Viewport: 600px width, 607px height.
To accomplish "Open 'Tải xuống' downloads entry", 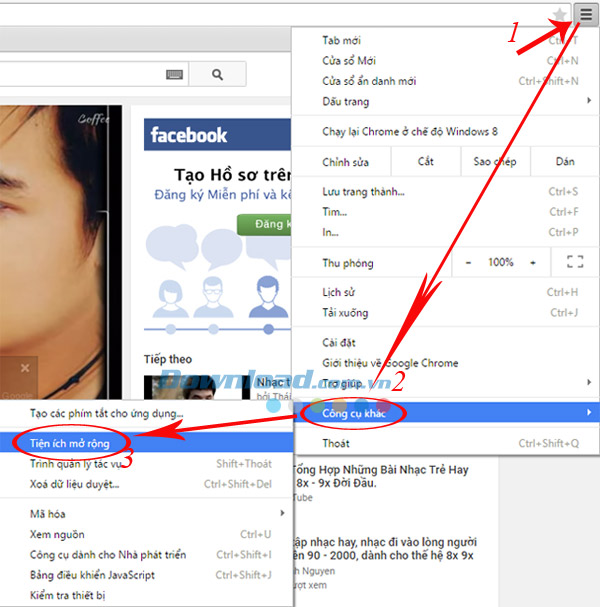I will click(x=445, y=313).
